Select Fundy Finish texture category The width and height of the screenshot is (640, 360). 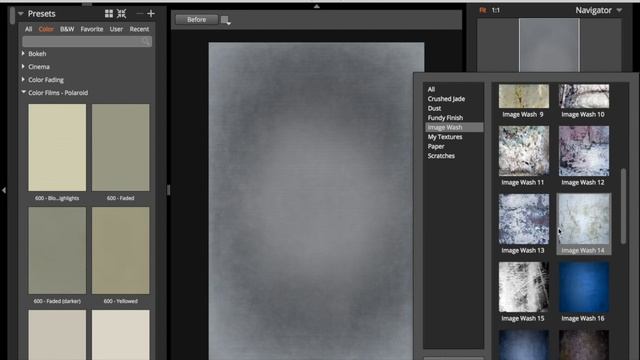(x=445, y=118)
